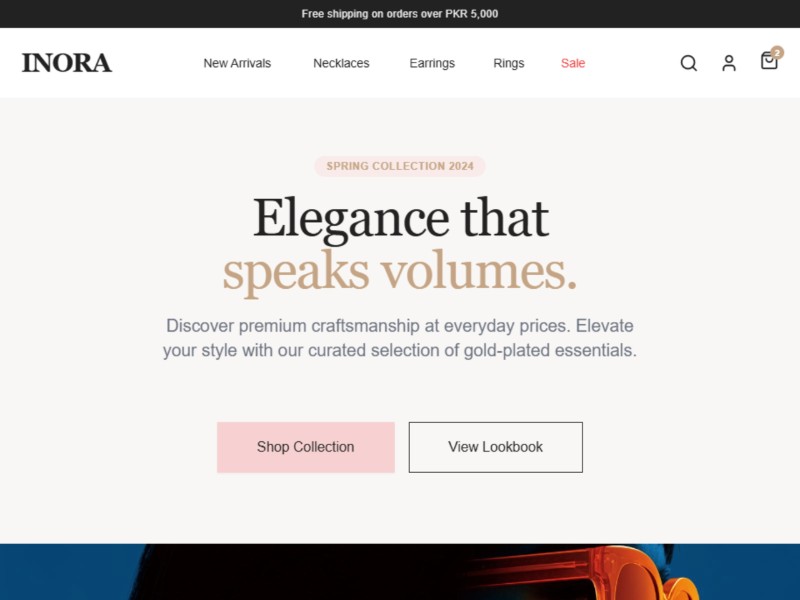Open the shopping bag cart icon
This screenshot has height=600, width=800.
pyautogui.click(x=769, y=61)
